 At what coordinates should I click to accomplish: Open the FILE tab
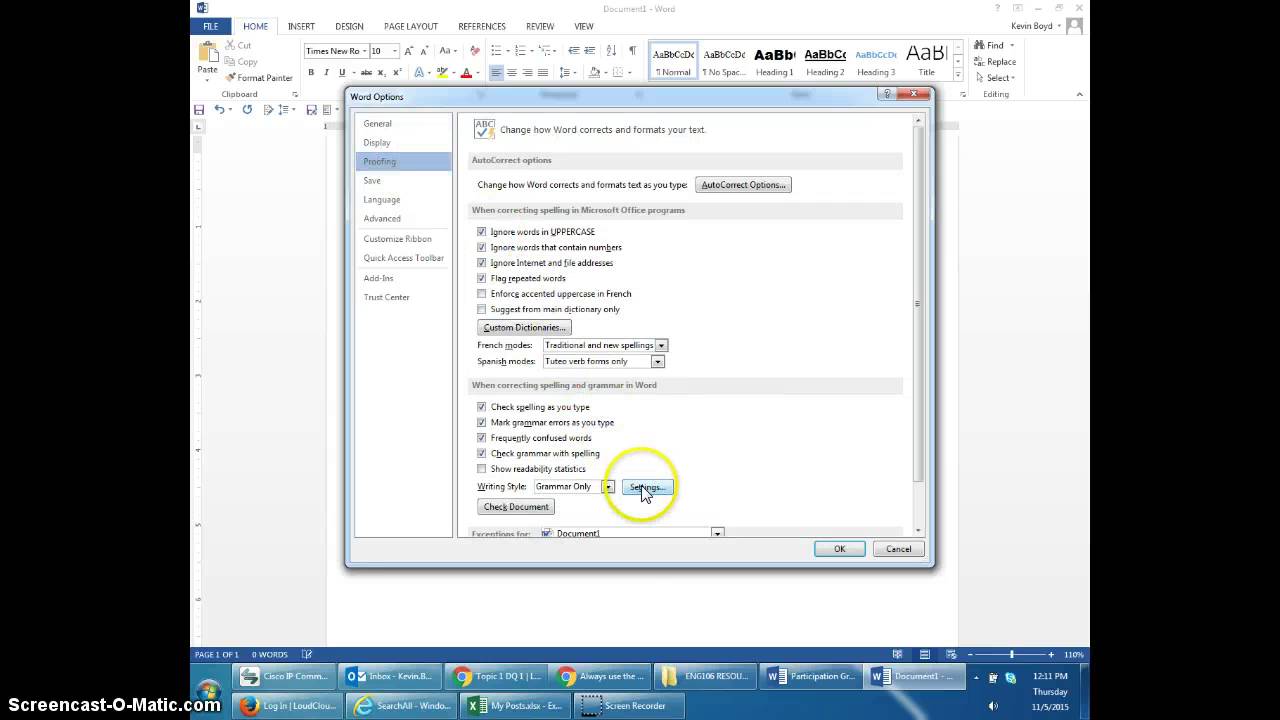(211, 26)
